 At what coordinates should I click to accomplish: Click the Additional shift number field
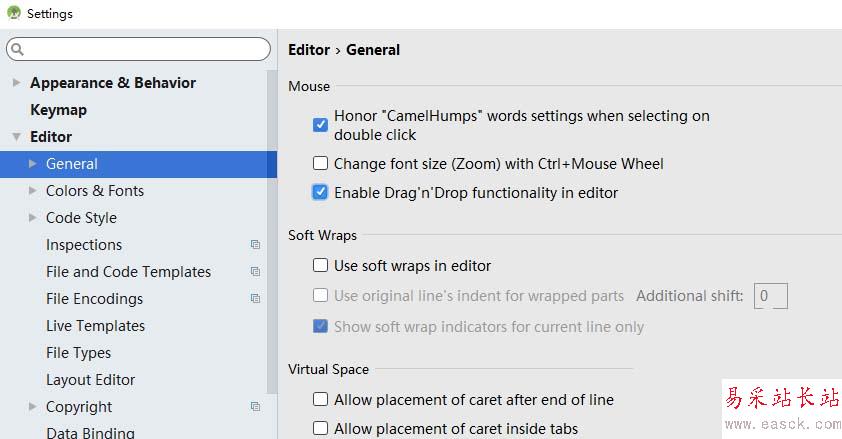(x=770, y=295)
